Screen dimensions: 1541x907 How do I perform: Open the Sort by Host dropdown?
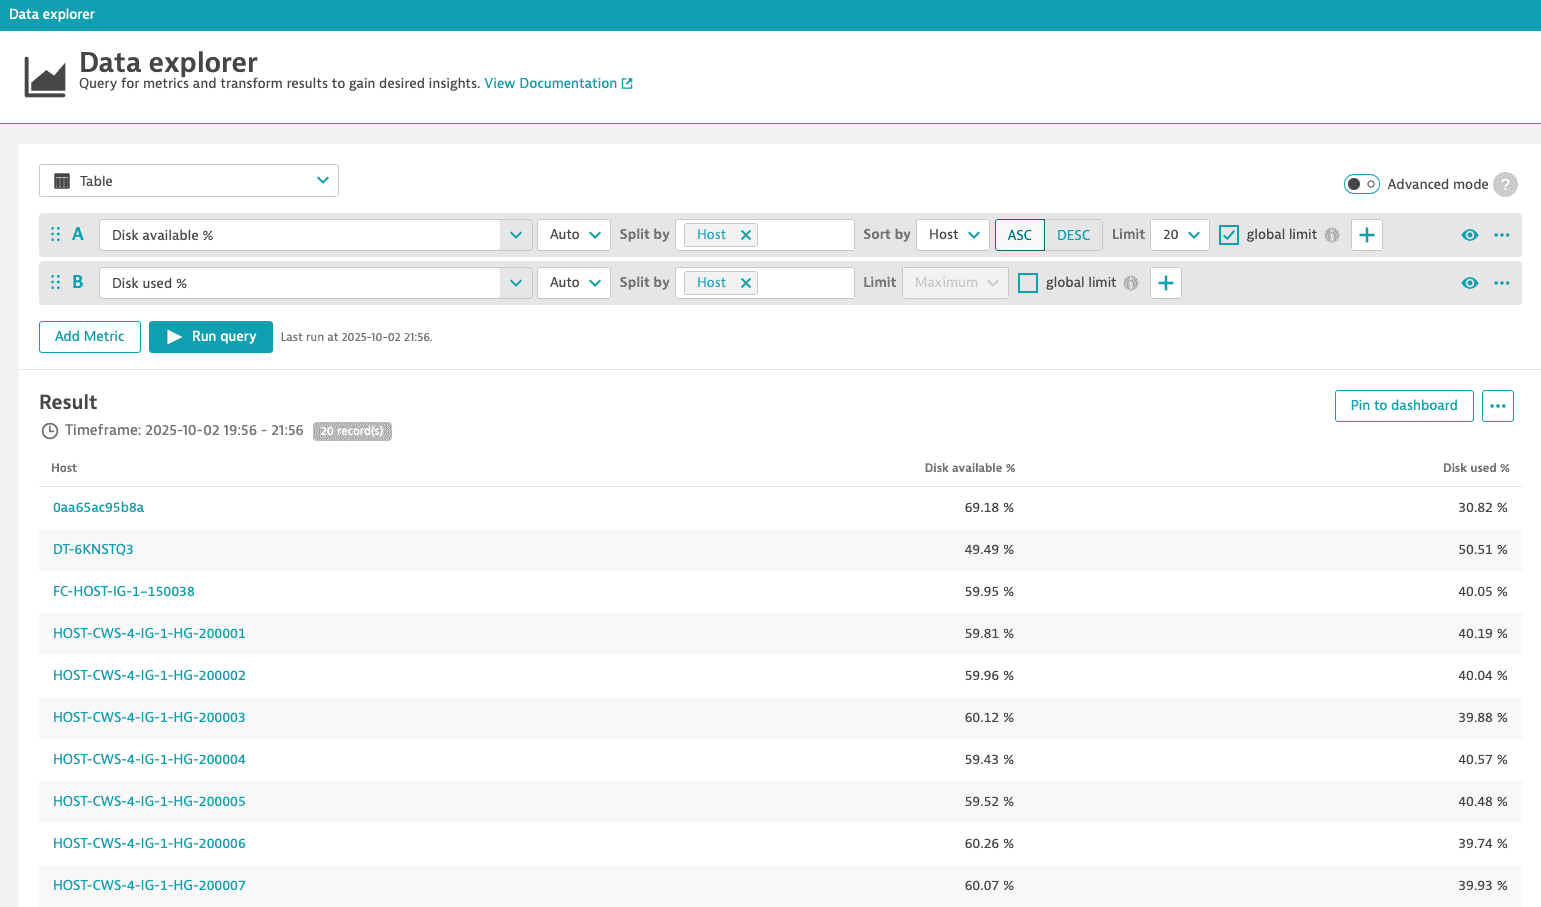(953, 235)
